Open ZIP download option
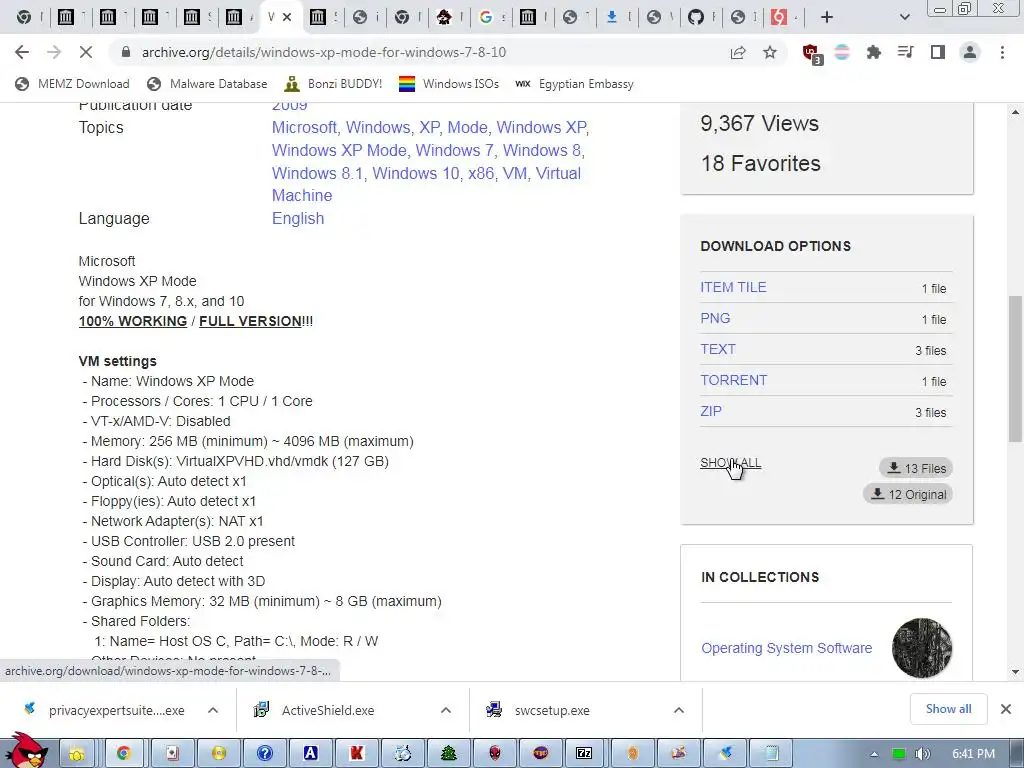The width and height of the screenshot is (1024, 768). click(x=711, y=411)
